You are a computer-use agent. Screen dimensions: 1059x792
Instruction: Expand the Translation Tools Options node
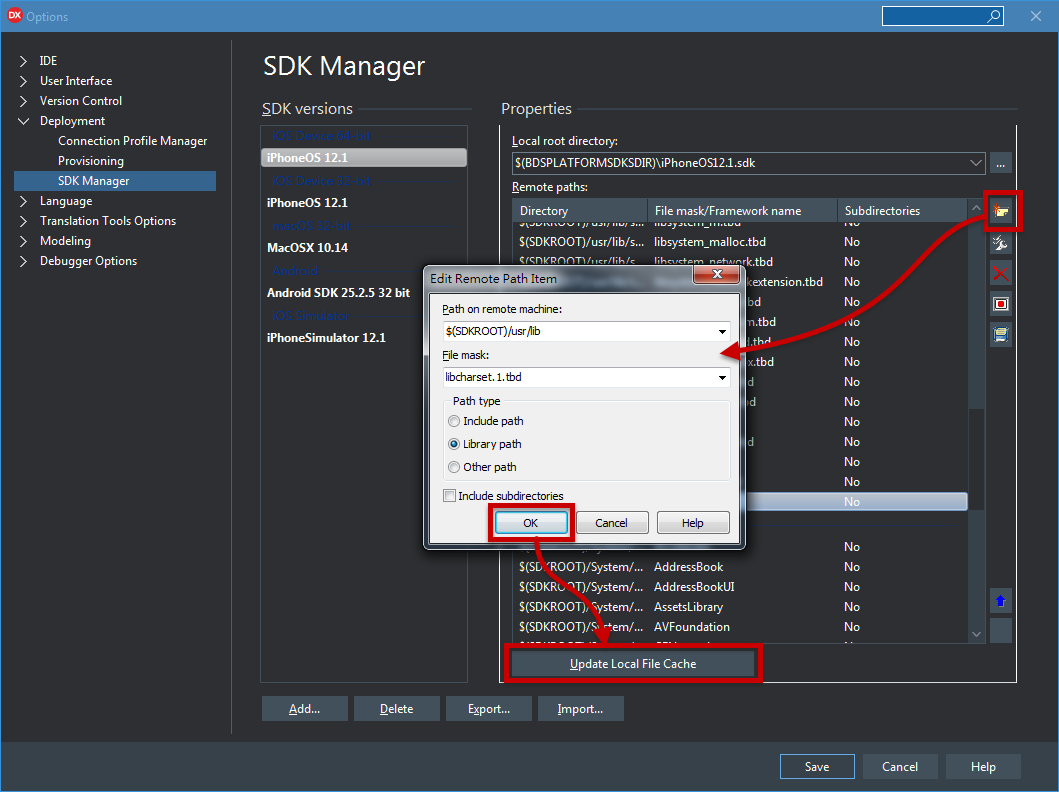pyautogui.click(x=24, y=221)
